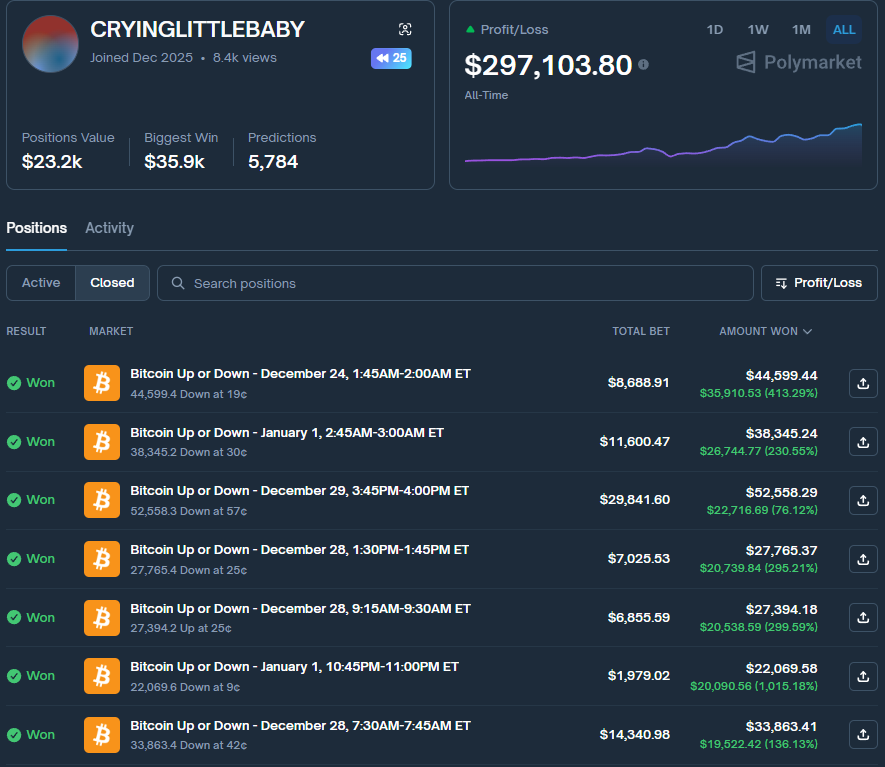
Task: Select the Active positions filter
Action: coord(40,283)
